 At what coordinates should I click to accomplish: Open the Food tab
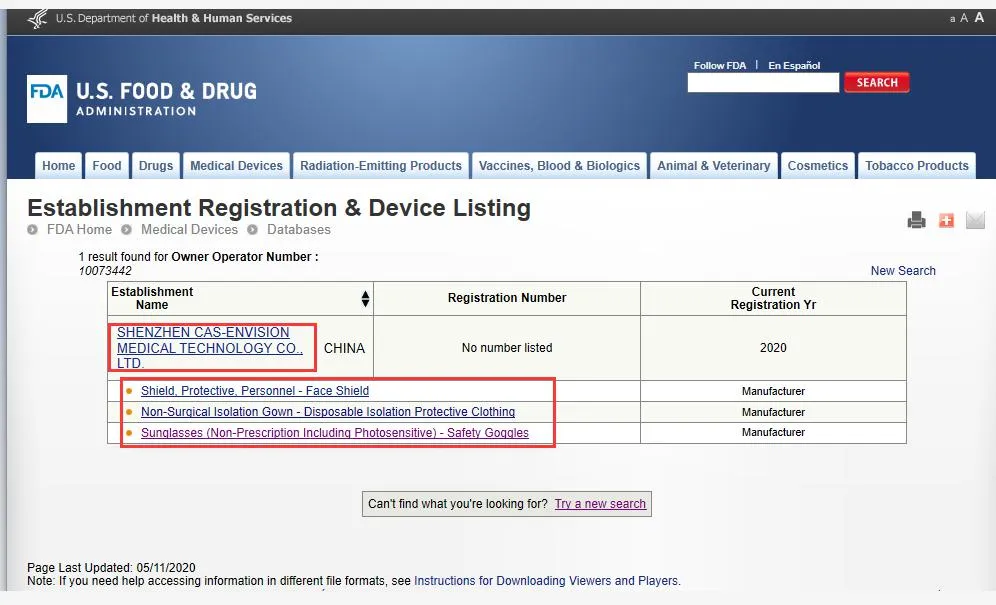[x=107, y=165]
